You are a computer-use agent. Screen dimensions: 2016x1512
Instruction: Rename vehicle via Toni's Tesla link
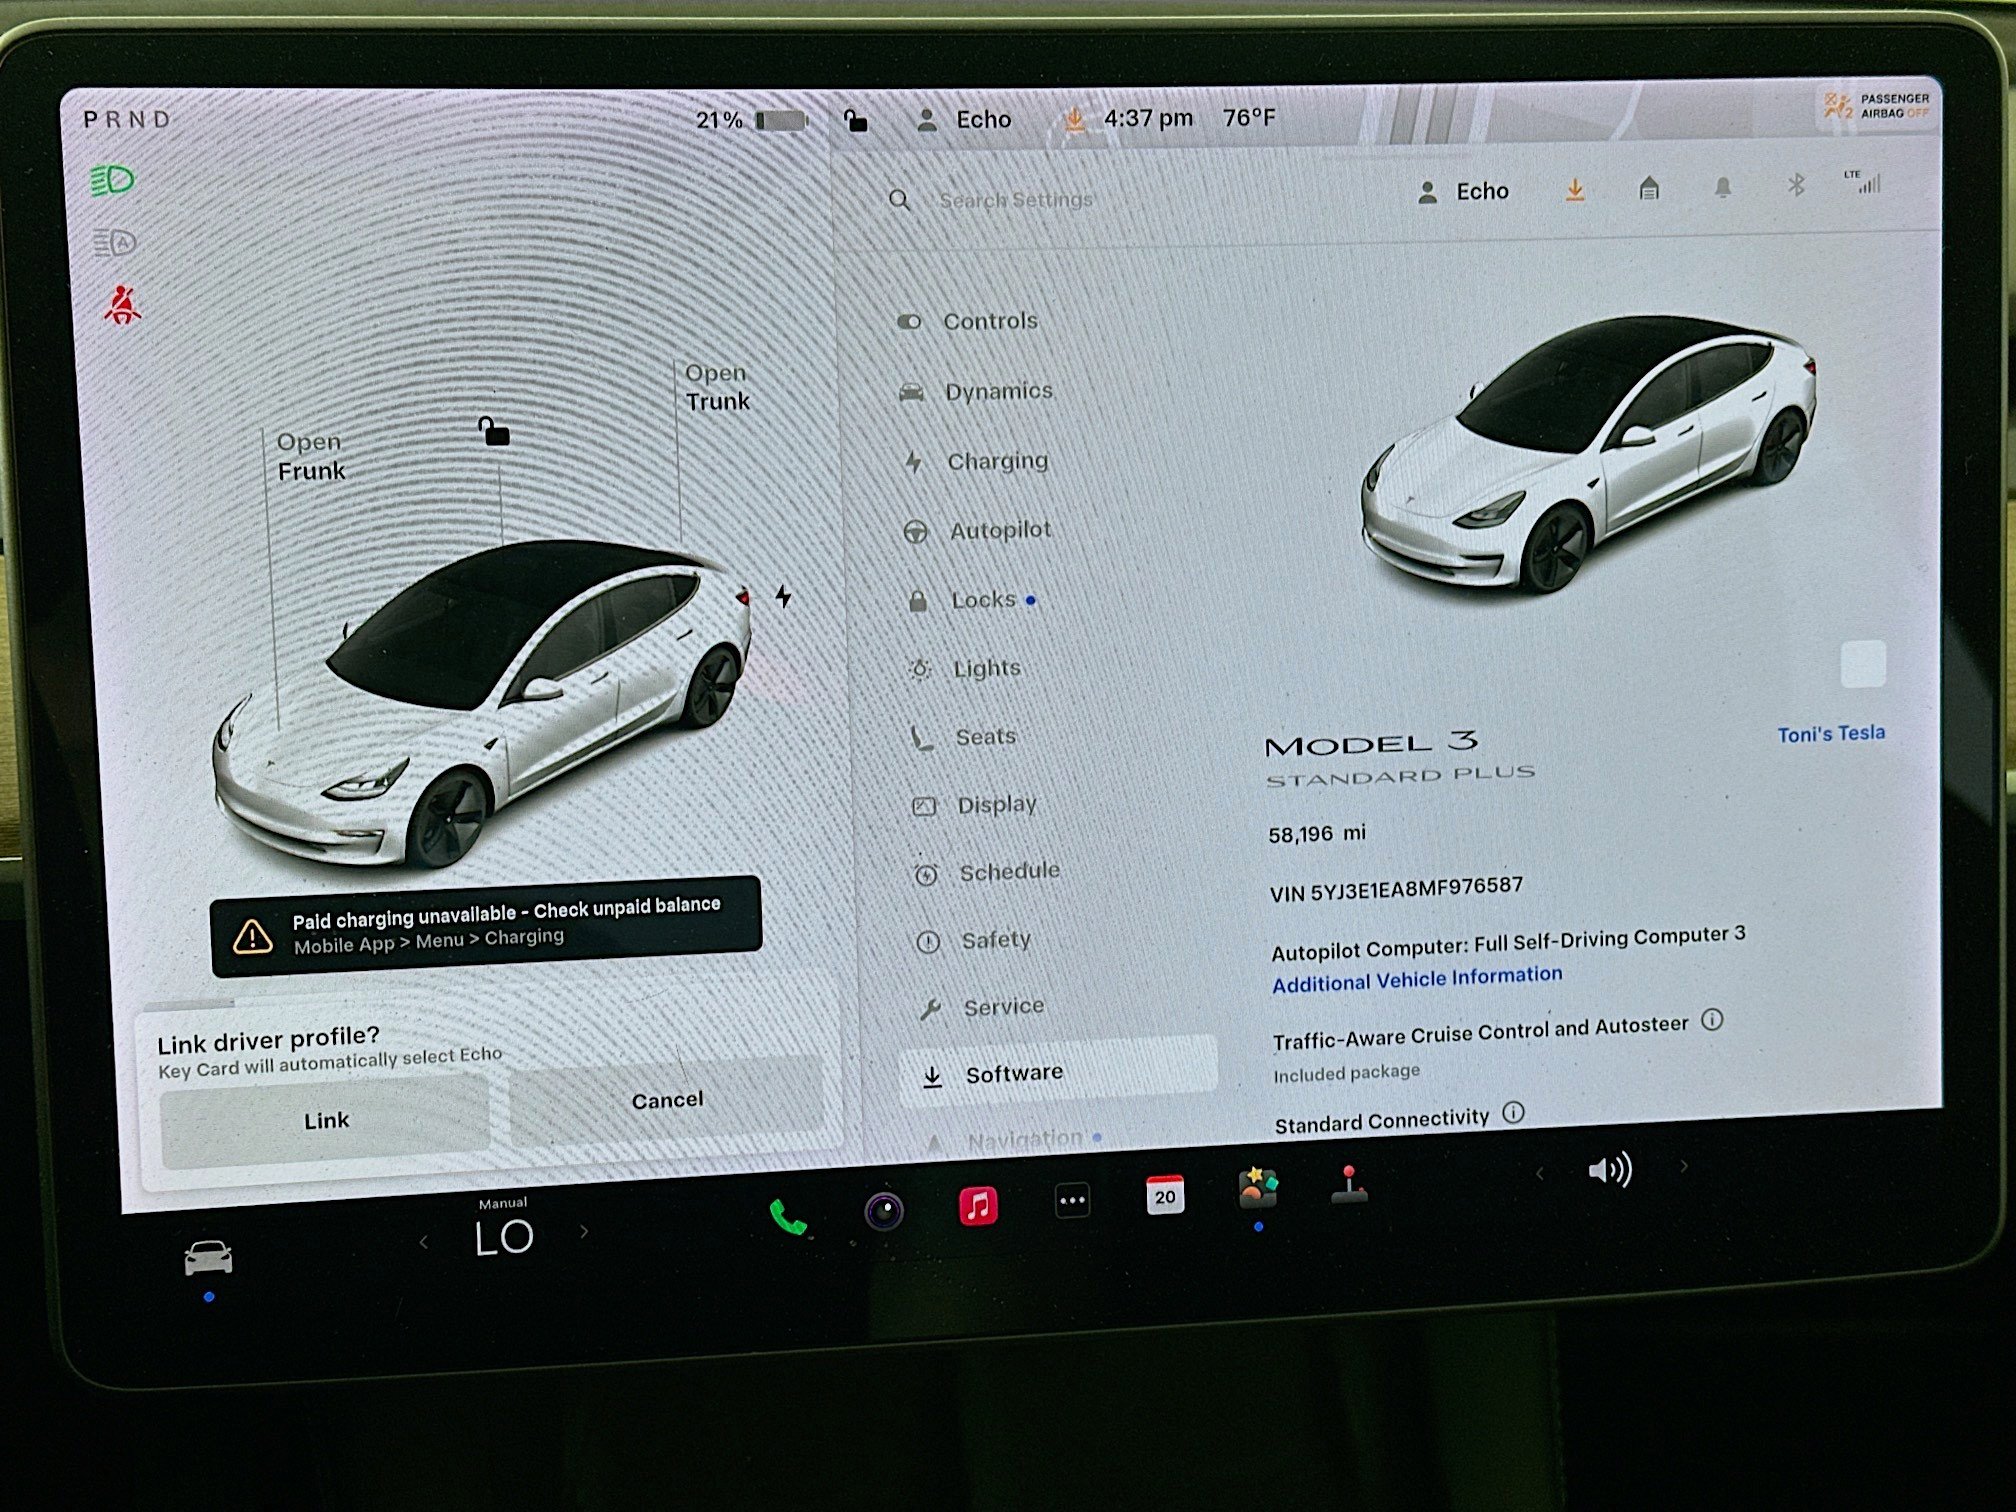(x=1831, y=734)
